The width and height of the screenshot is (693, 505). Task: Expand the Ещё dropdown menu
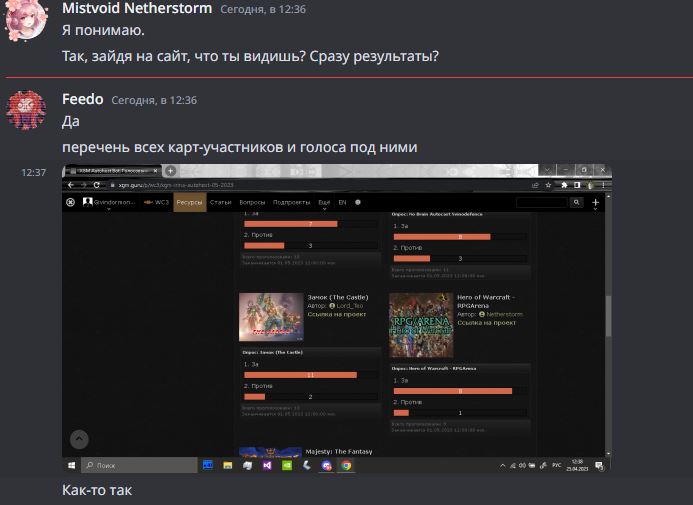324,203
